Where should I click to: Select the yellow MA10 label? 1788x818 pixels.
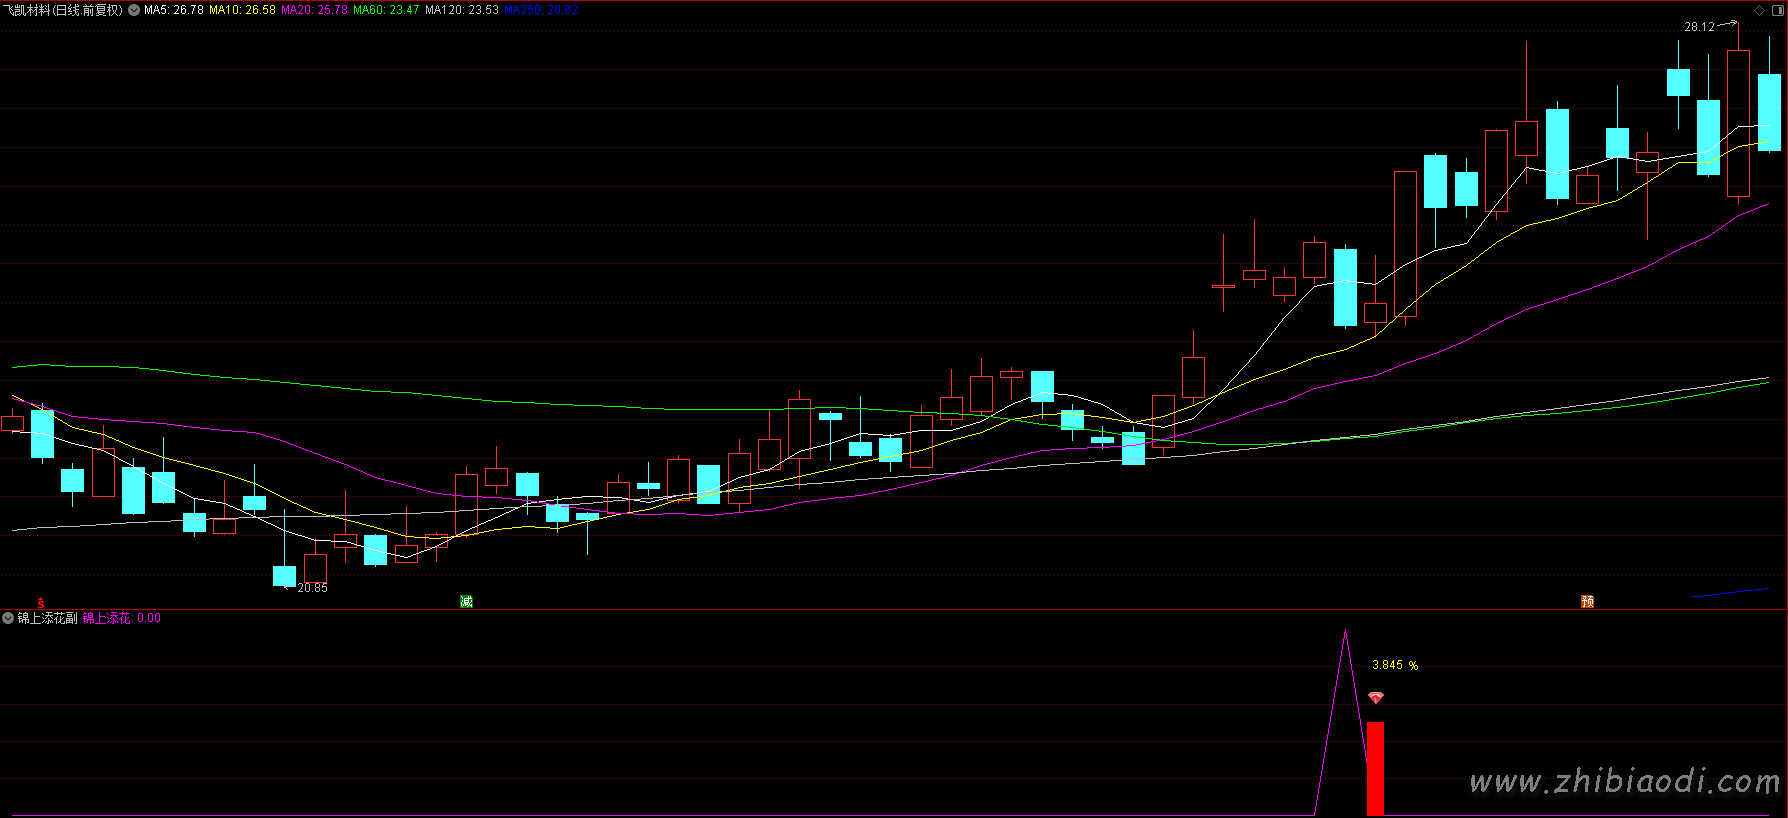tap(242, 10)
